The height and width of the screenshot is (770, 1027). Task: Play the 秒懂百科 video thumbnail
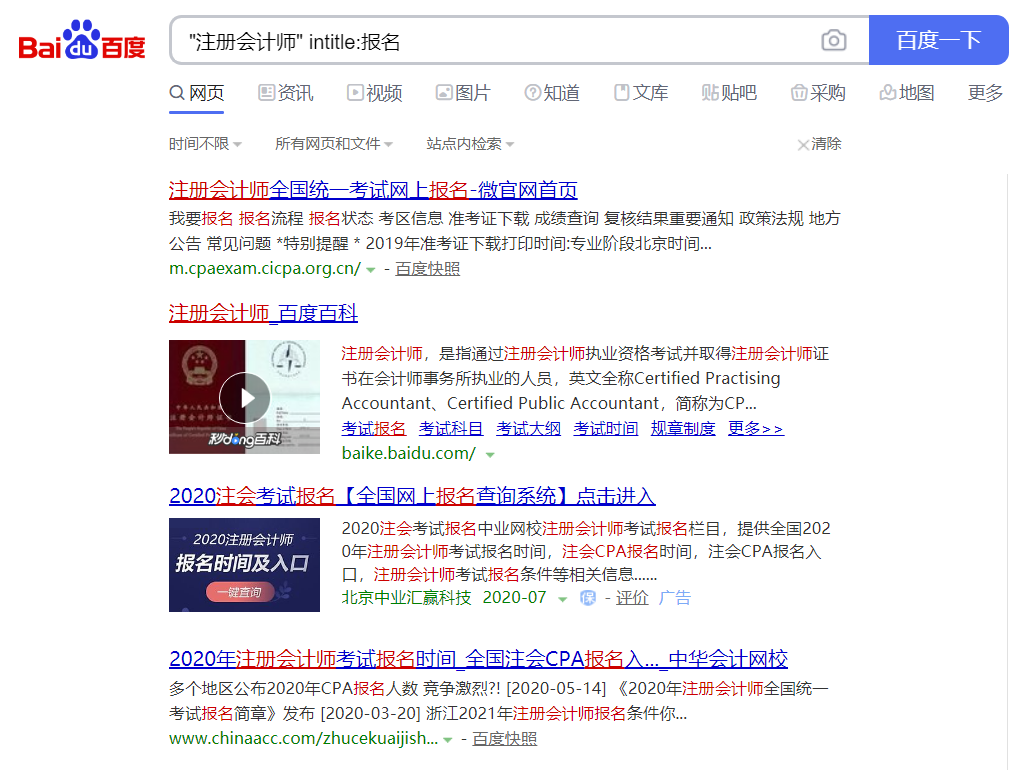click(x=244, y=397)
